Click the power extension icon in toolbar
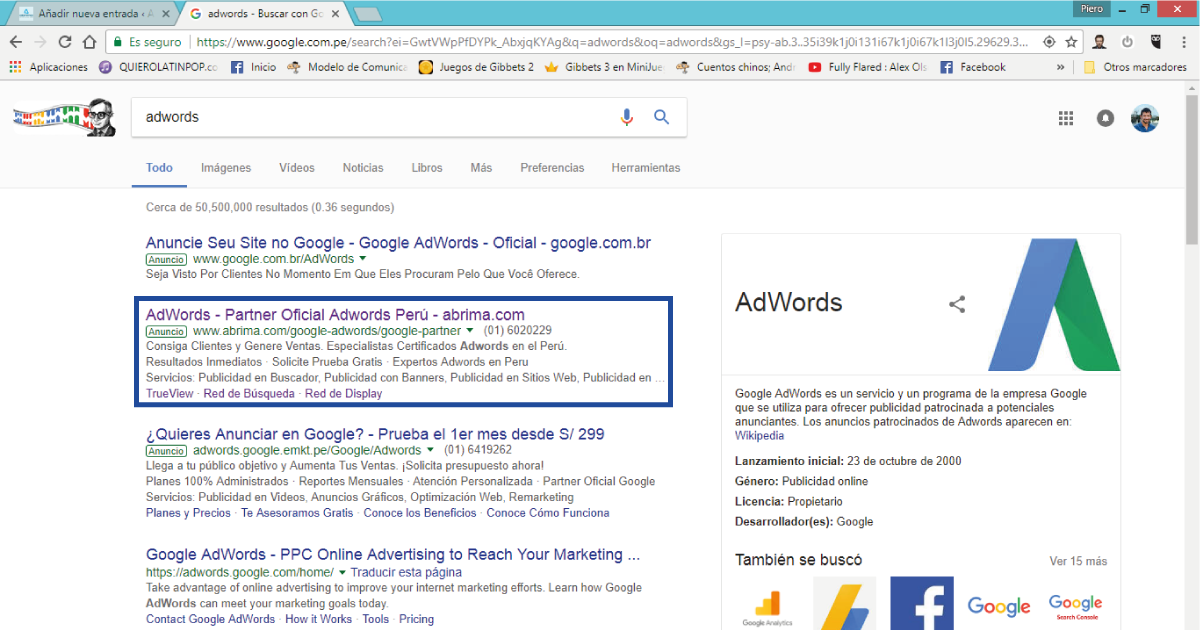The width and height of the screenshot is (1200, 630). click(1128, 42)
